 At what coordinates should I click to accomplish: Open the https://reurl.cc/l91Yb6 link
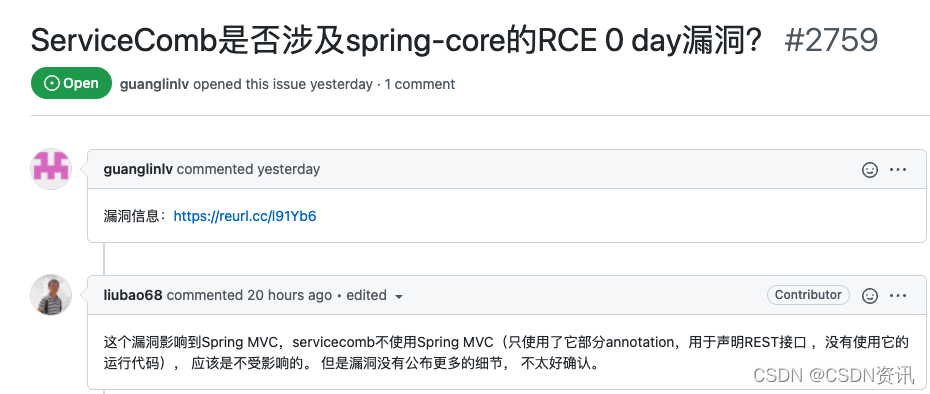pos(245,216)
